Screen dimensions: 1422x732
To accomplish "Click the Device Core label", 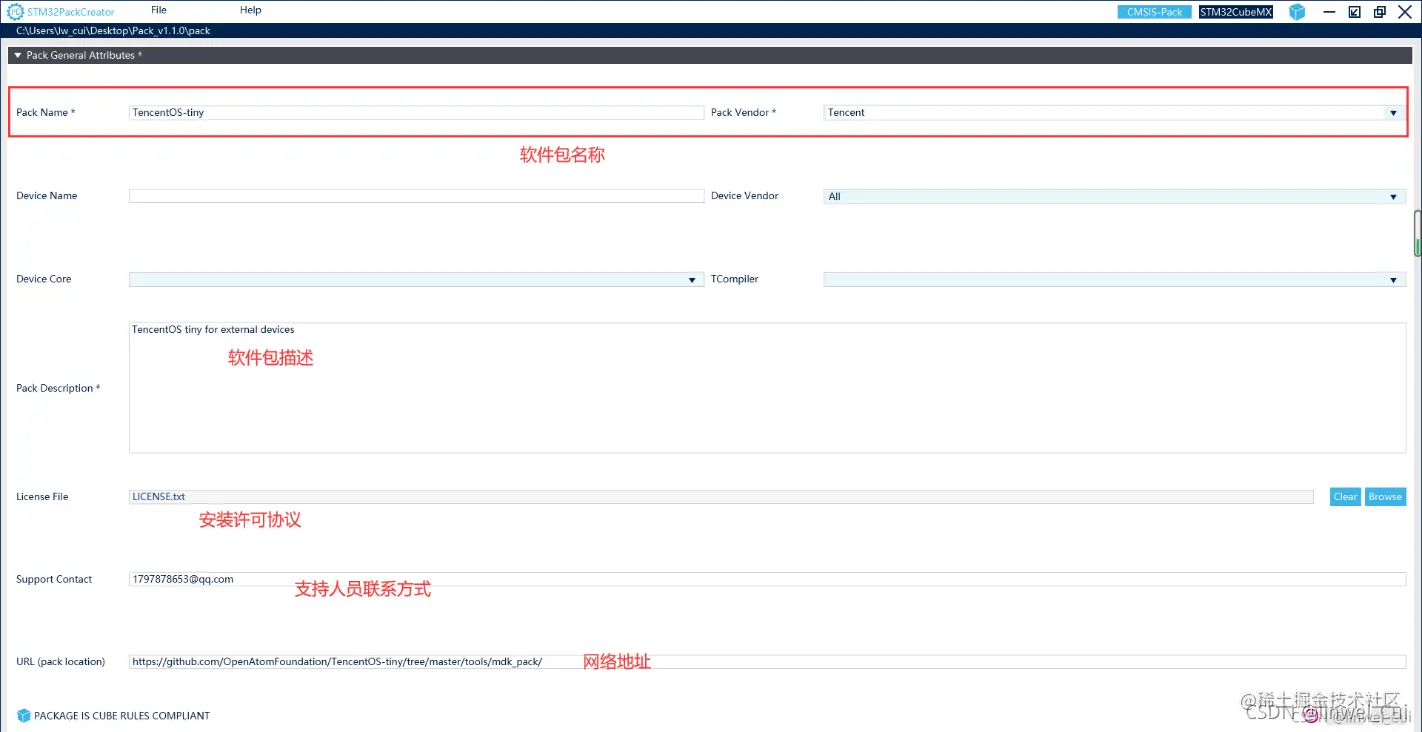I will tap(44, 279).
